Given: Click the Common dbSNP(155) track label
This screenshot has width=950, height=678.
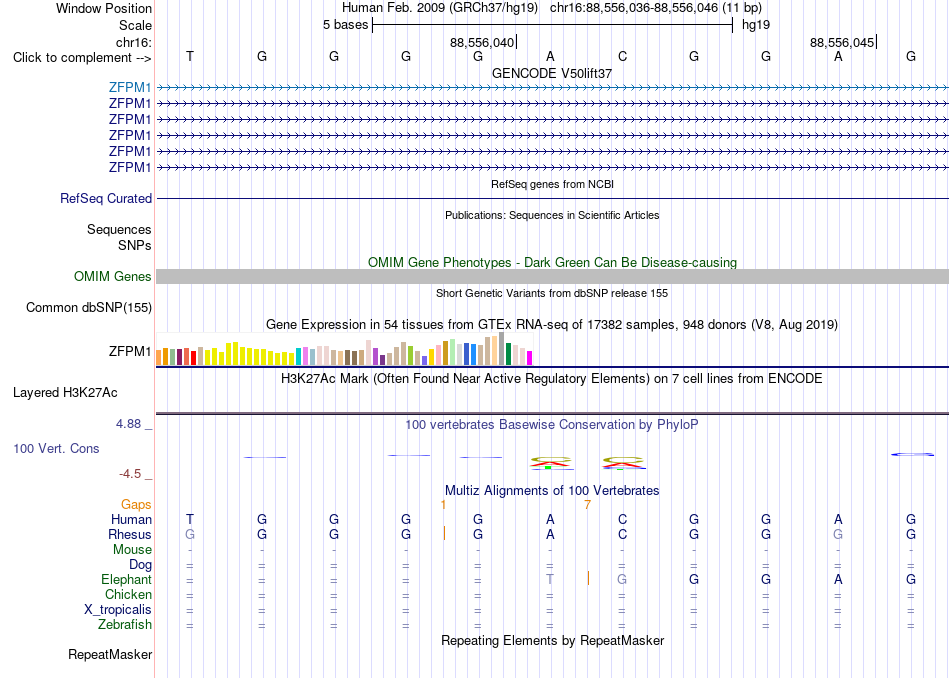Looking at the screenshot, I should click(89, 308).
